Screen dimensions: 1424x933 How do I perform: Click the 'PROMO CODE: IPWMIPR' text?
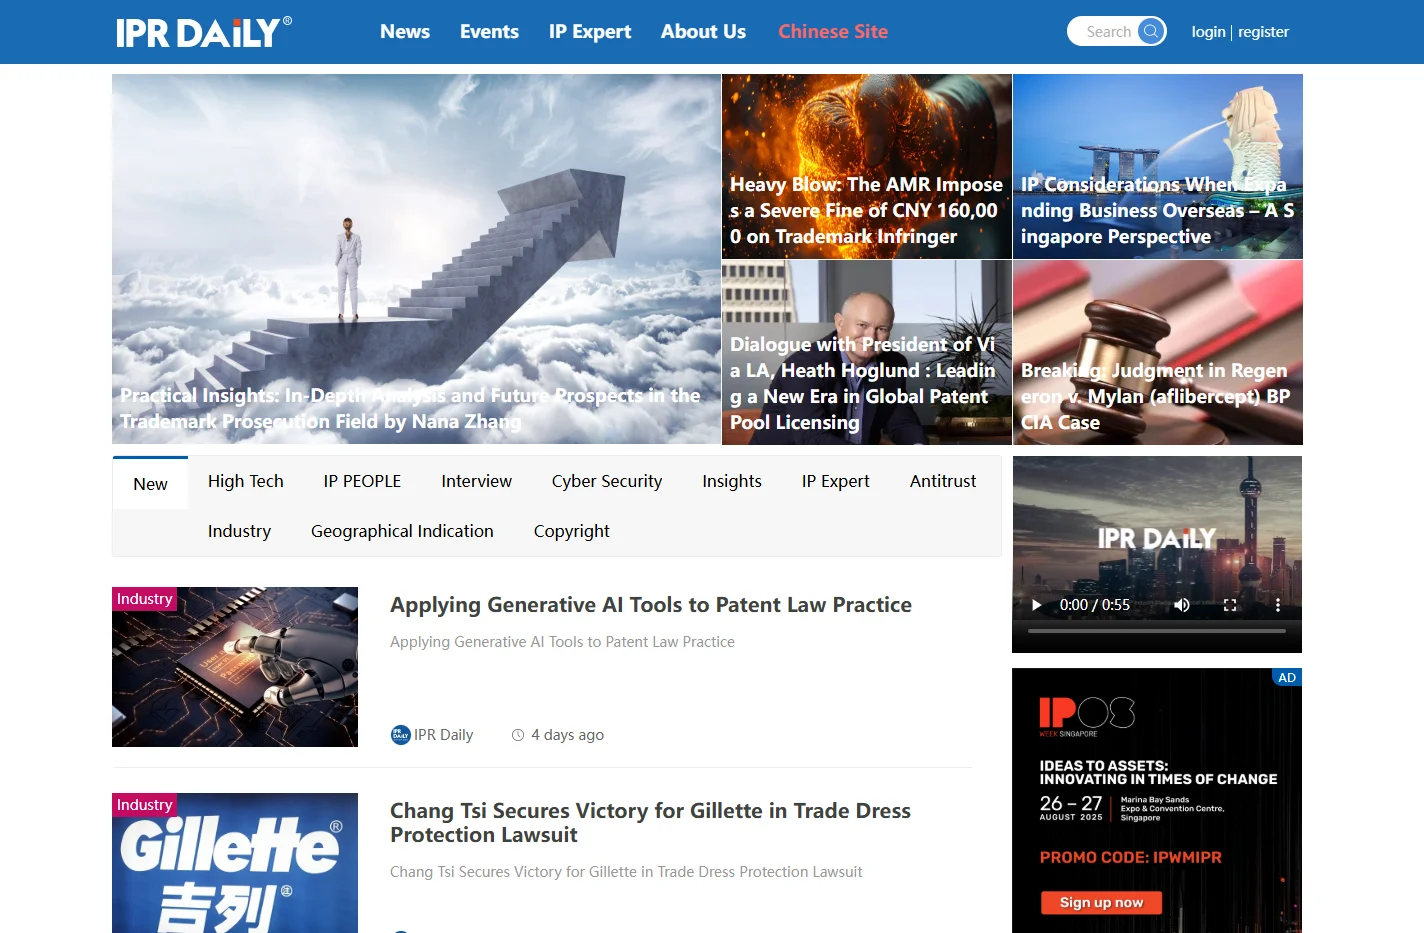tap(1130, 857)
